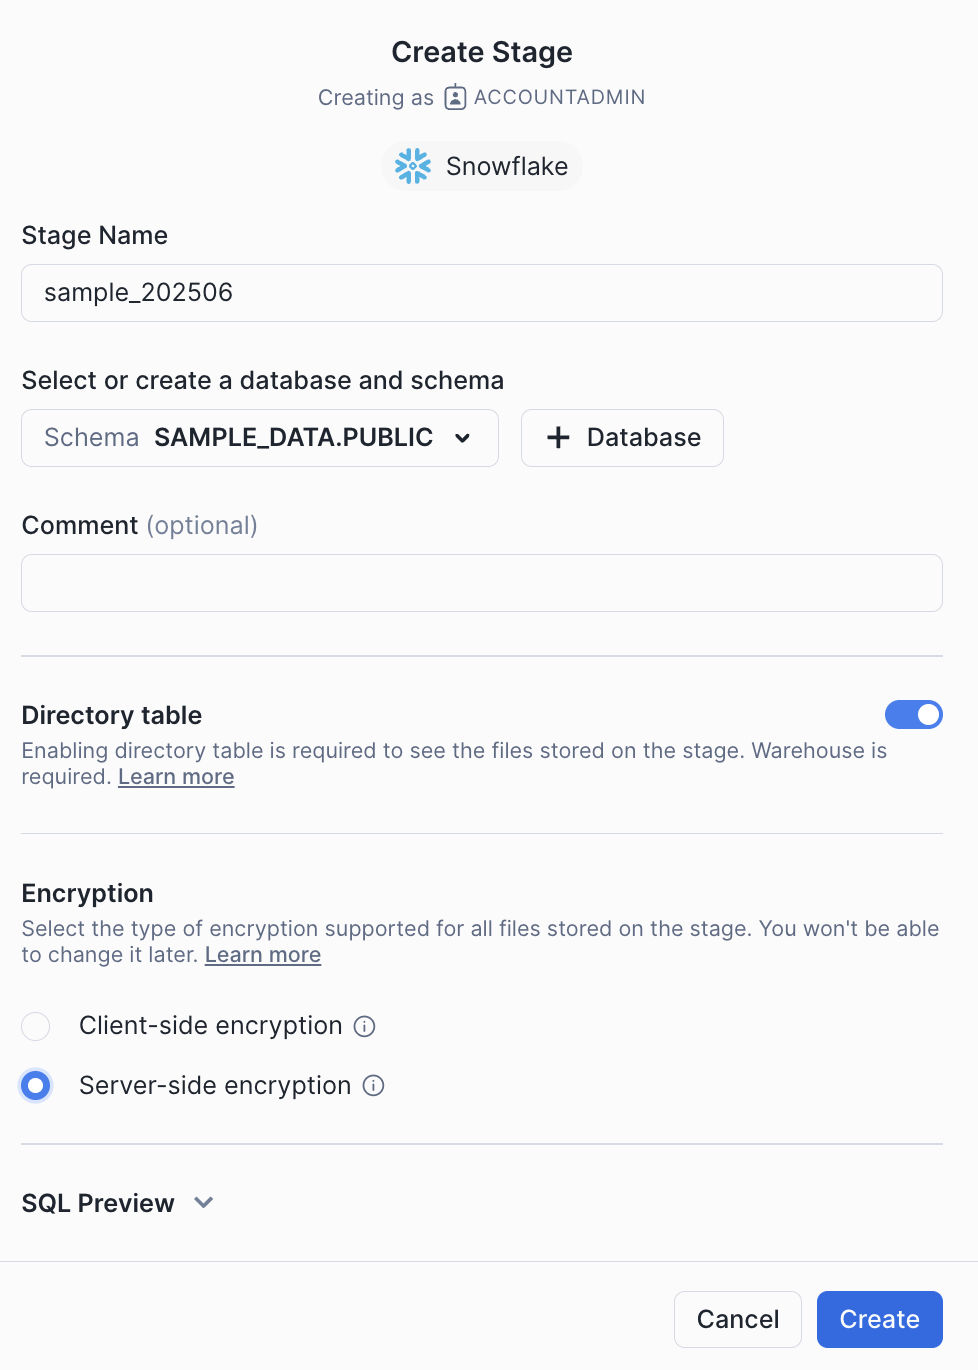978x1370 pixels.
Task: Select Server-side encryption radio button
Action: [36, 1085]
